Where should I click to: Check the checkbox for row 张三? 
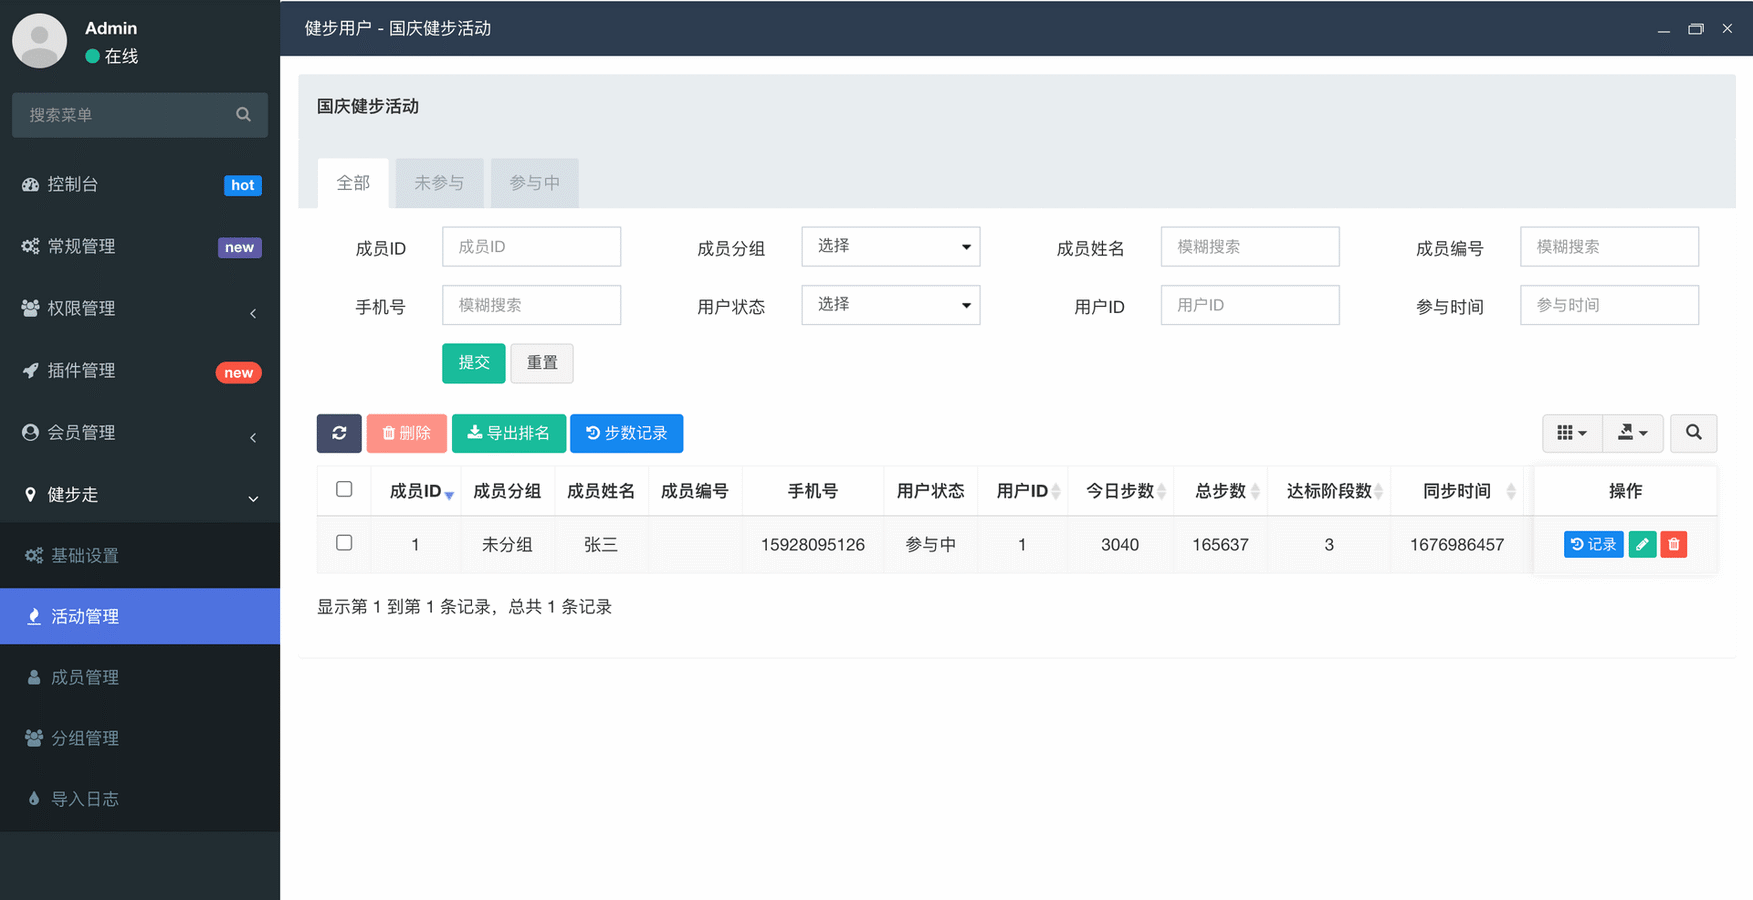point(344,543)
